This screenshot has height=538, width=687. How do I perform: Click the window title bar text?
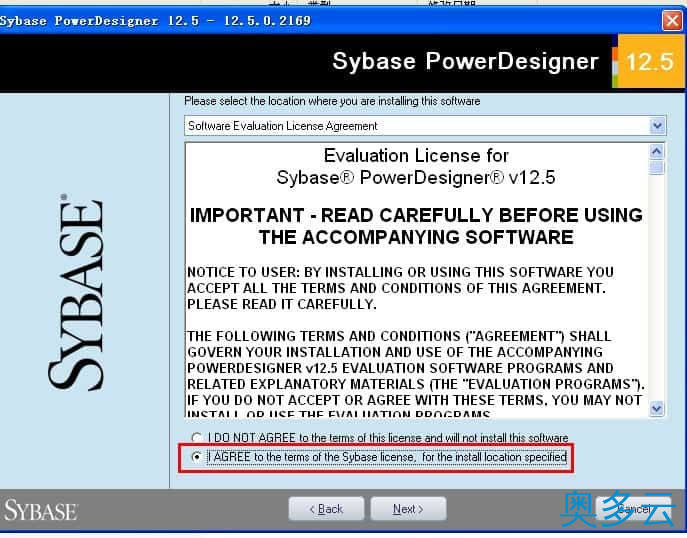[x=155, y=21]
